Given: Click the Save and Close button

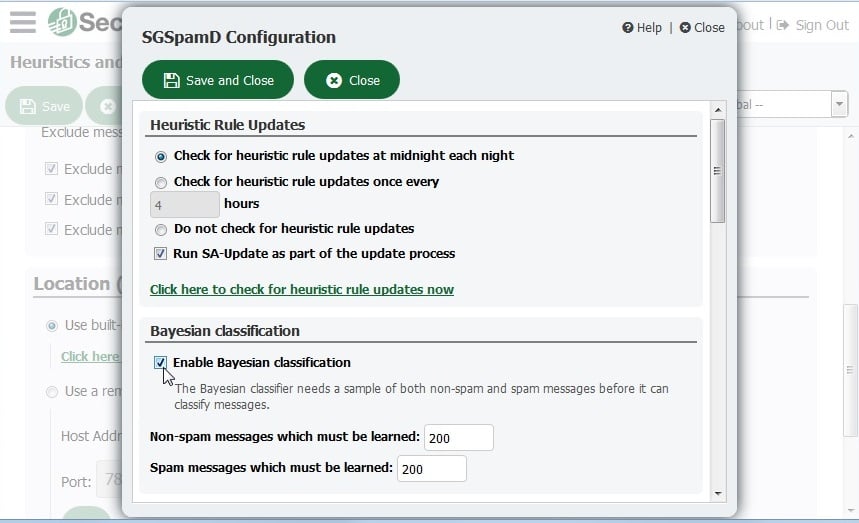Looking at the screenshot, I should tap(217, 80).
